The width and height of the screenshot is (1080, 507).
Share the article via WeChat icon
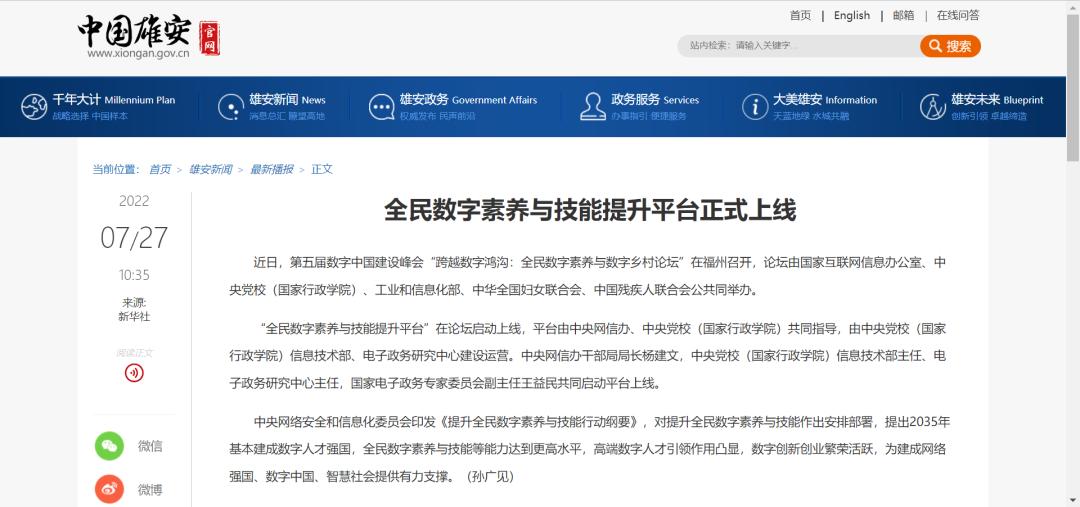pos(110,446)
